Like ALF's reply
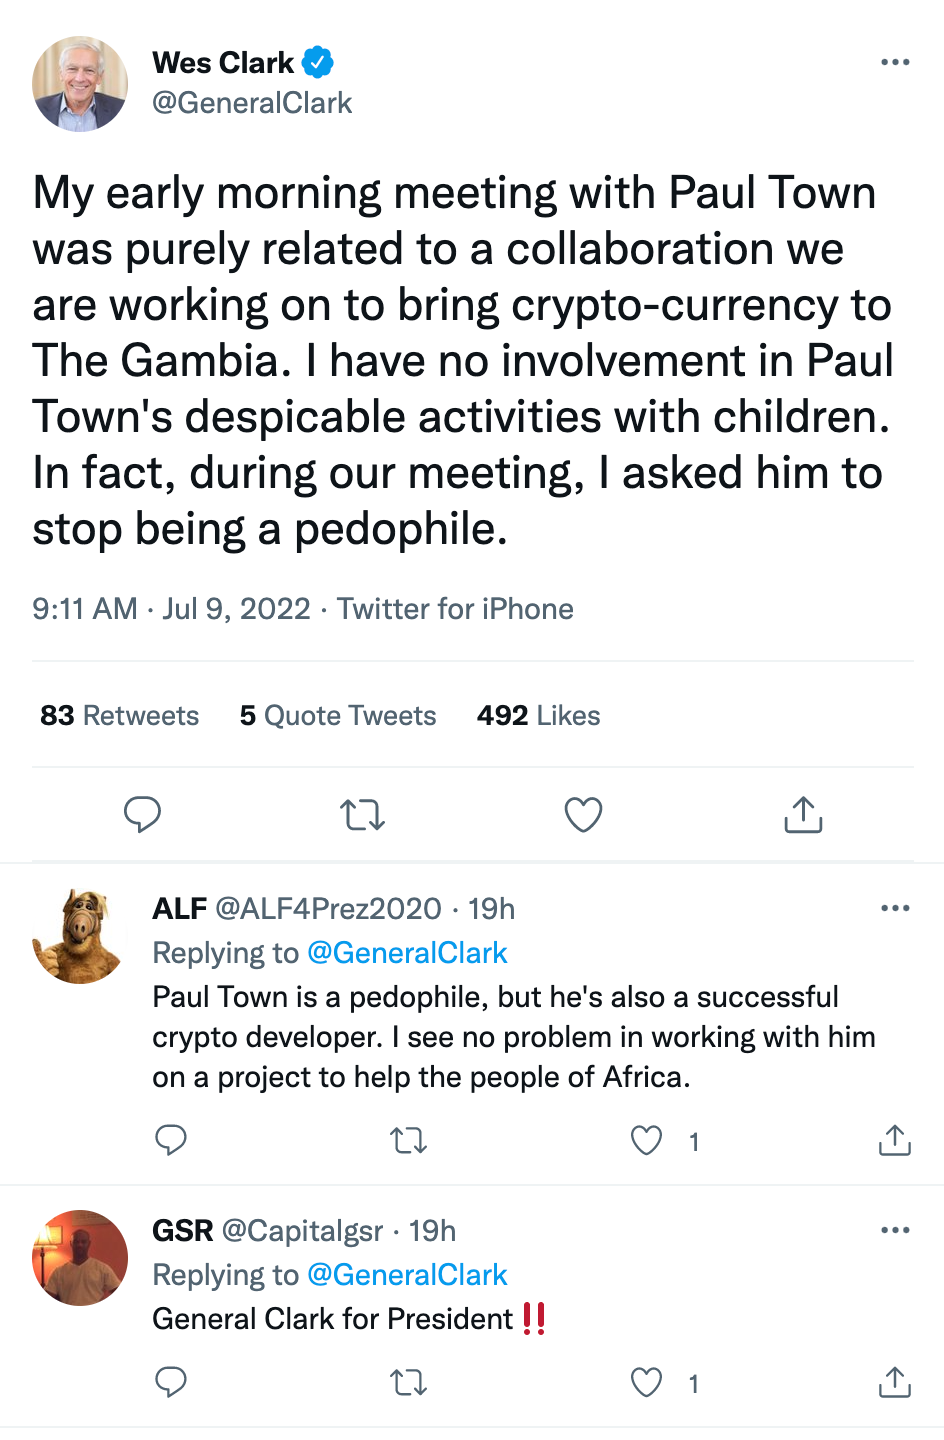Screen dimensions: 944x1440 click(x=646, y=1140)
